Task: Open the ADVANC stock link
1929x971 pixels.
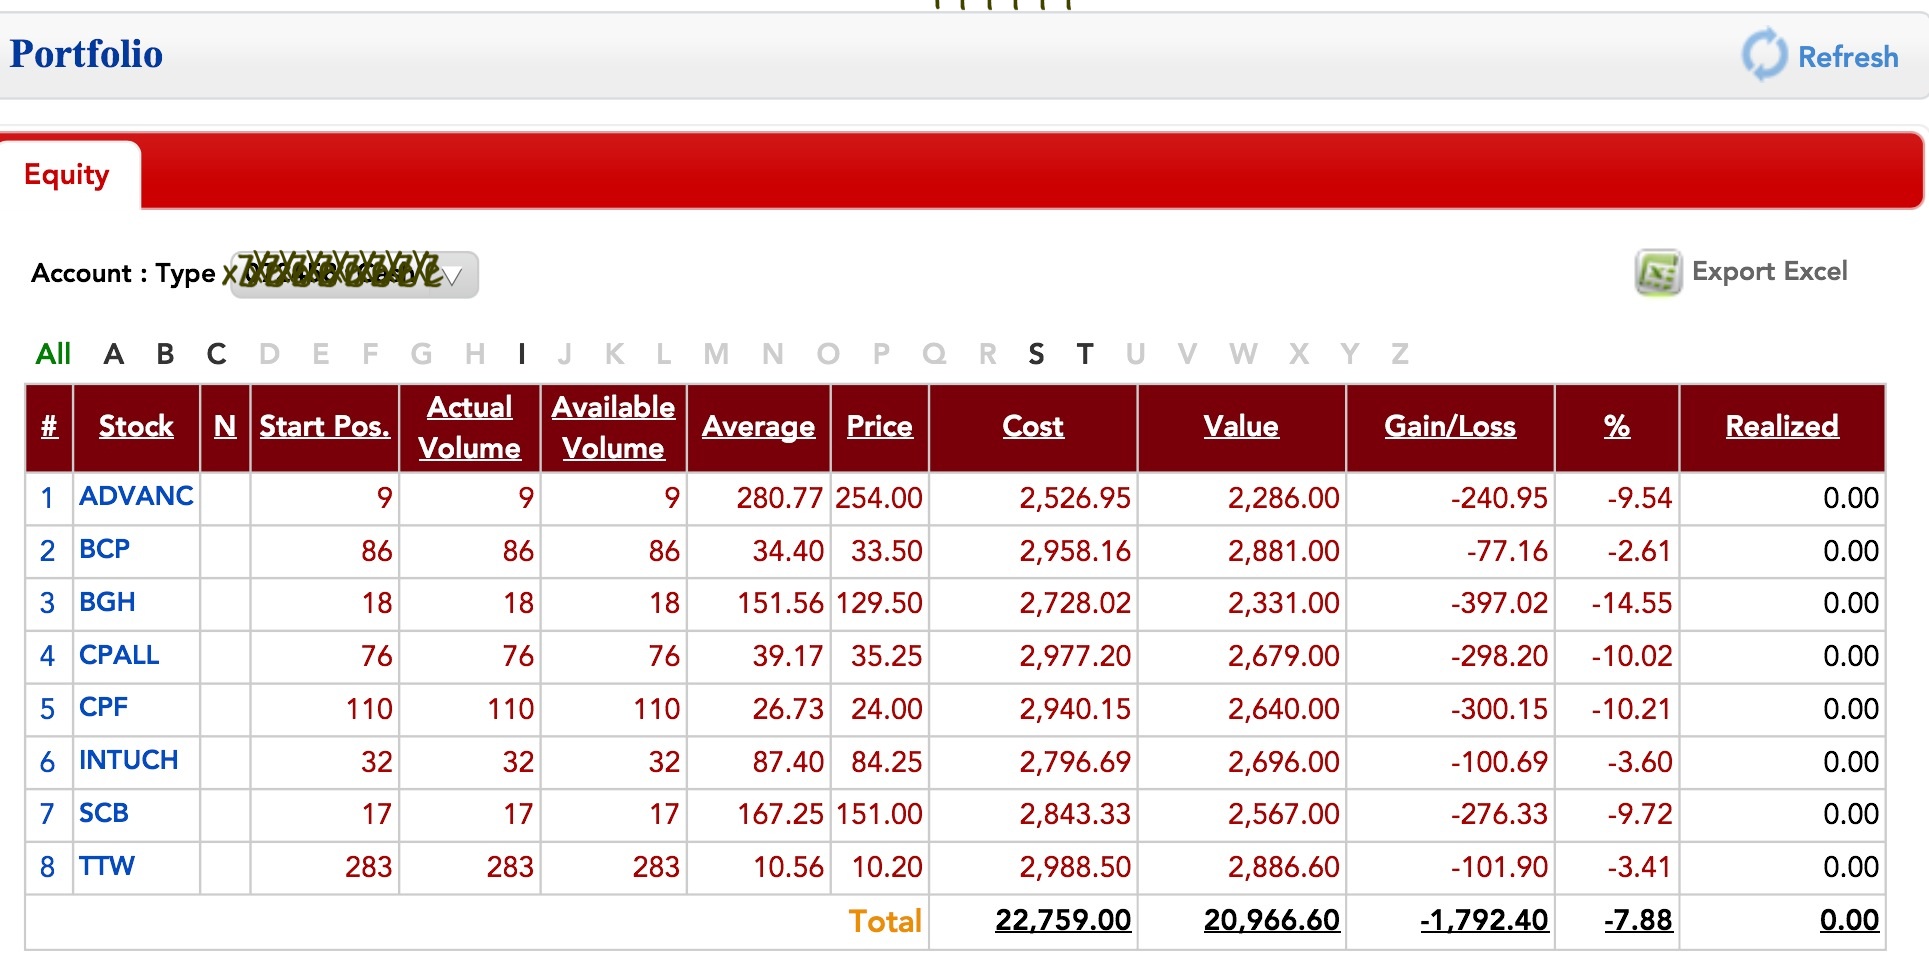Action: pos(136,496)
